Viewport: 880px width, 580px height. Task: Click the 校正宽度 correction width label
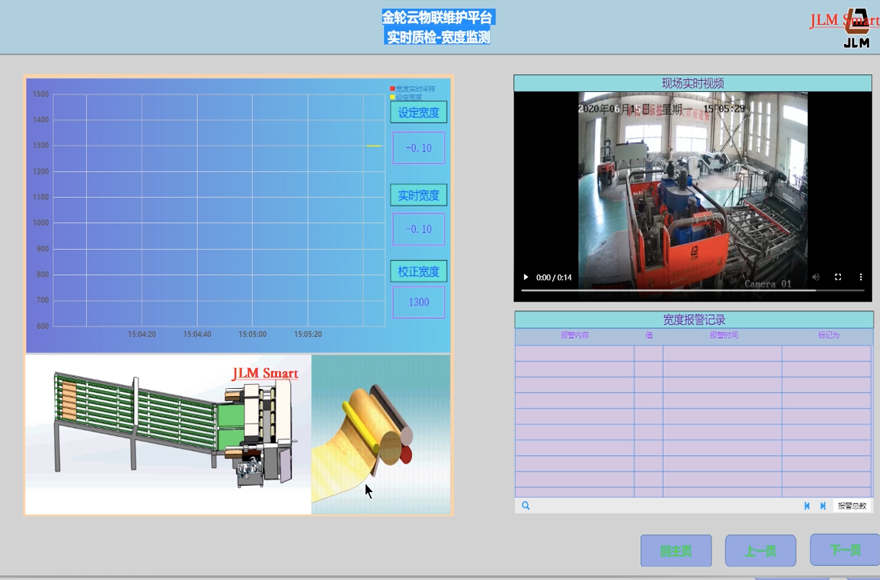(418, 272)
